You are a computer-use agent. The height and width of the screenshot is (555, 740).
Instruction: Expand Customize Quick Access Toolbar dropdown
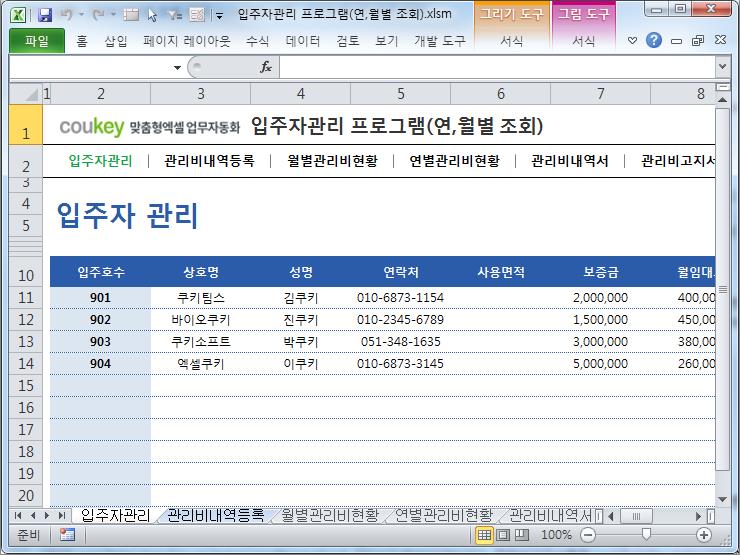[219, 16]
